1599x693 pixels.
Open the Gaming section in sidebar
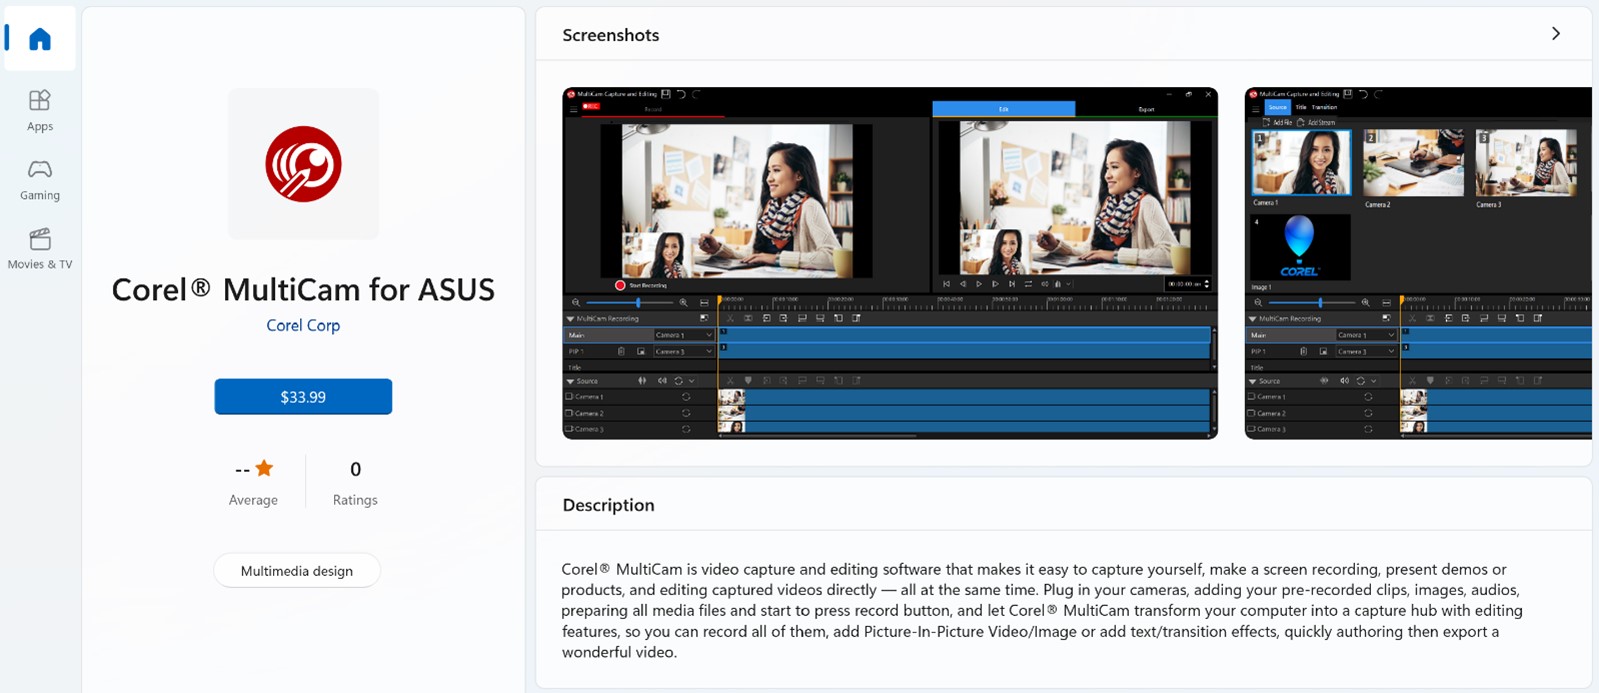point(40,179)
